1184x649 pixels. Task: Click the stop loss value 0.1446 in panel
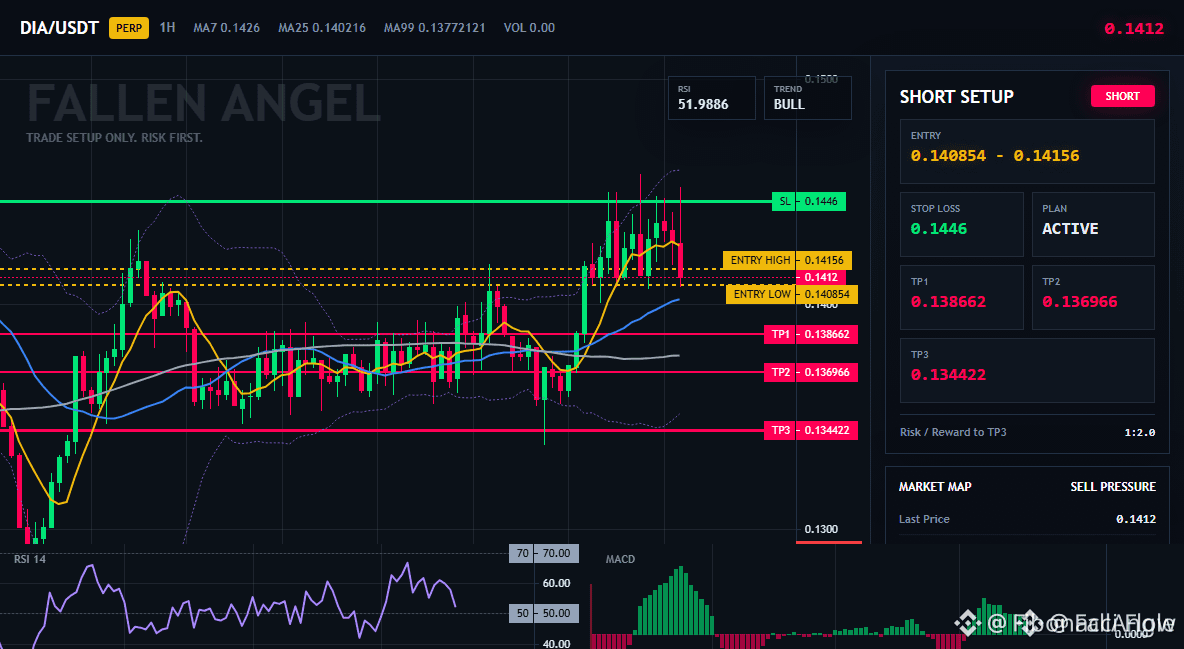point(939,229)
